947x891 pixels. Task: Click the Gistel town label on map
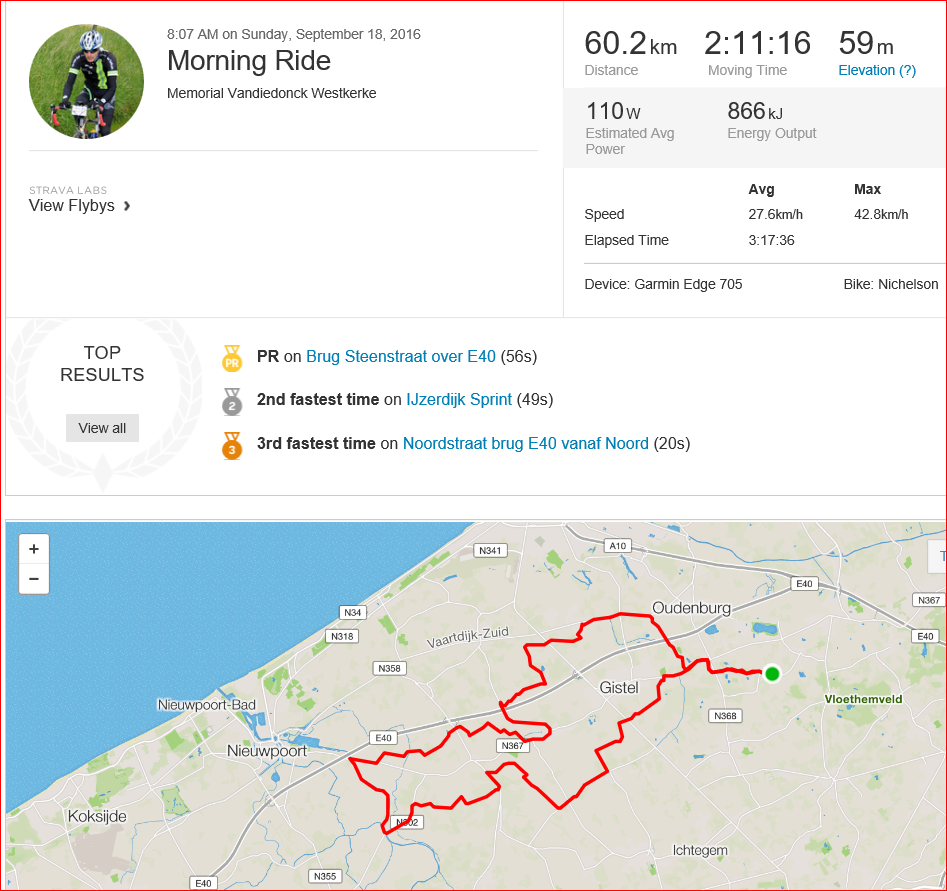[618, 687]
